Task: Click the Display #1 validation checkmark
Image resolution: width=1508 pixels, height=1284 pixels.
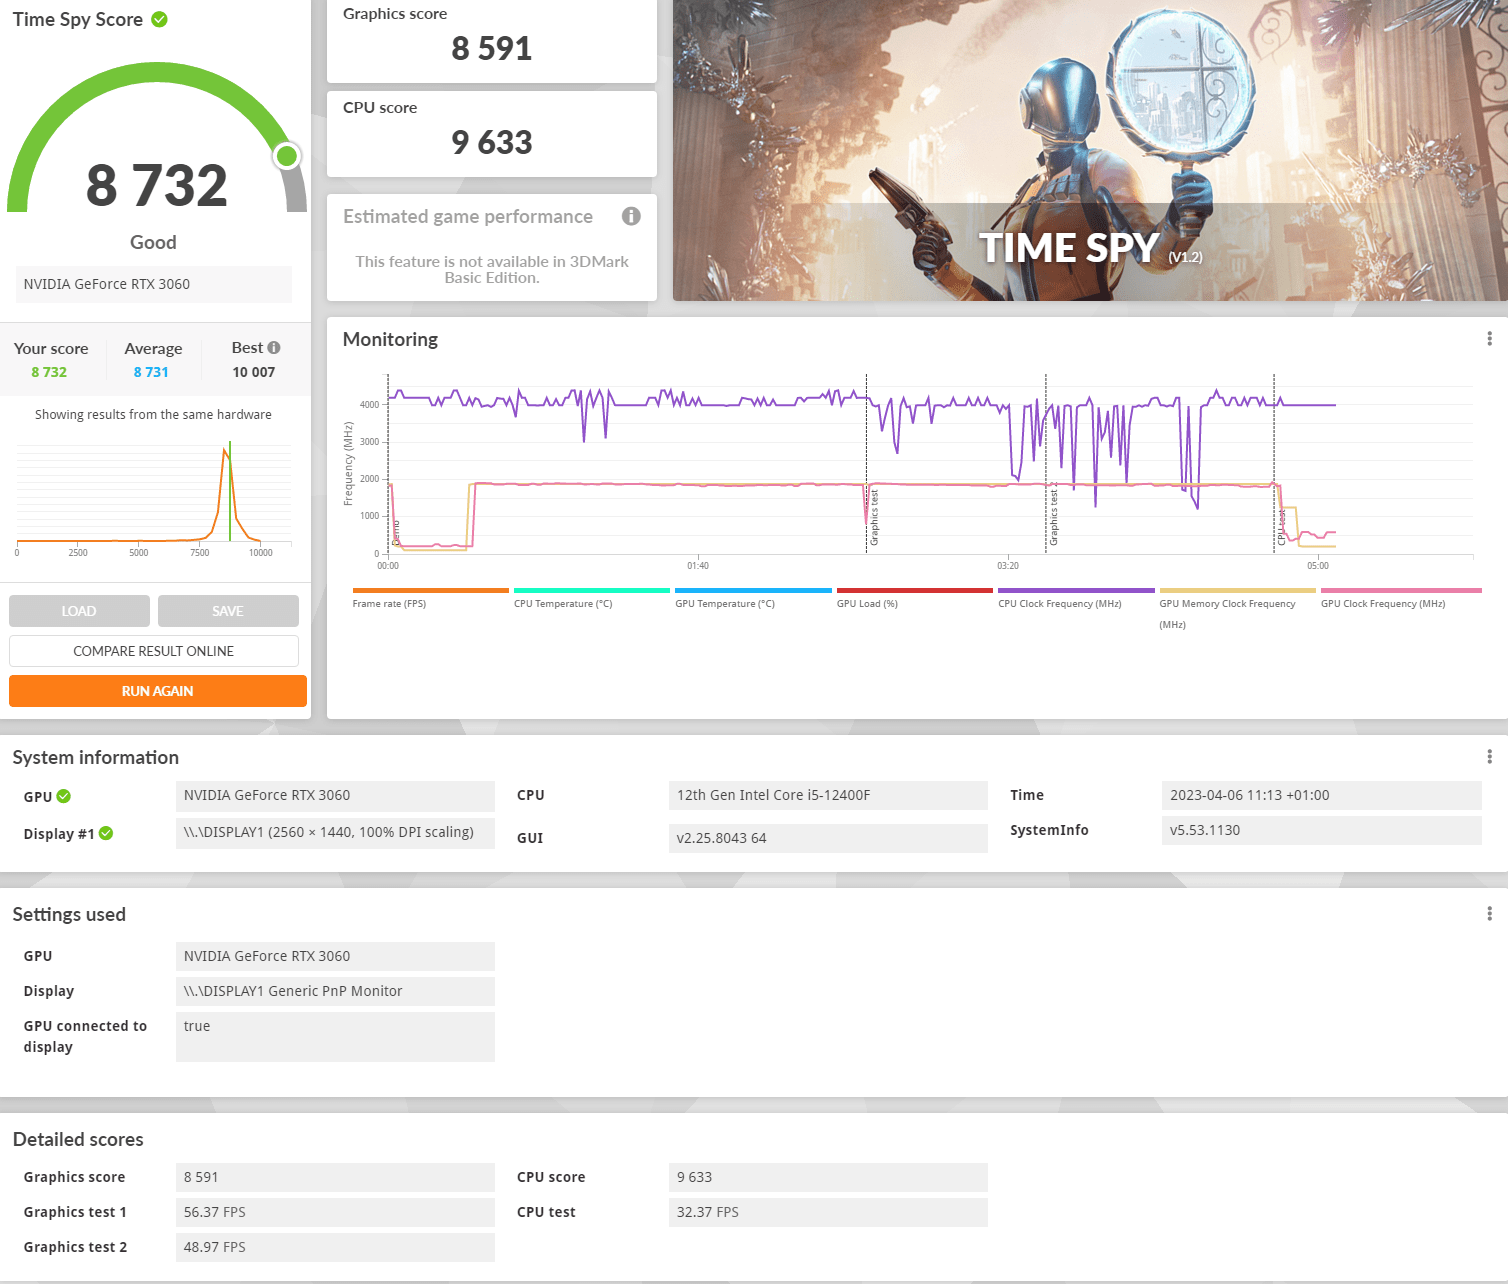Action: (x=106, y=833)
